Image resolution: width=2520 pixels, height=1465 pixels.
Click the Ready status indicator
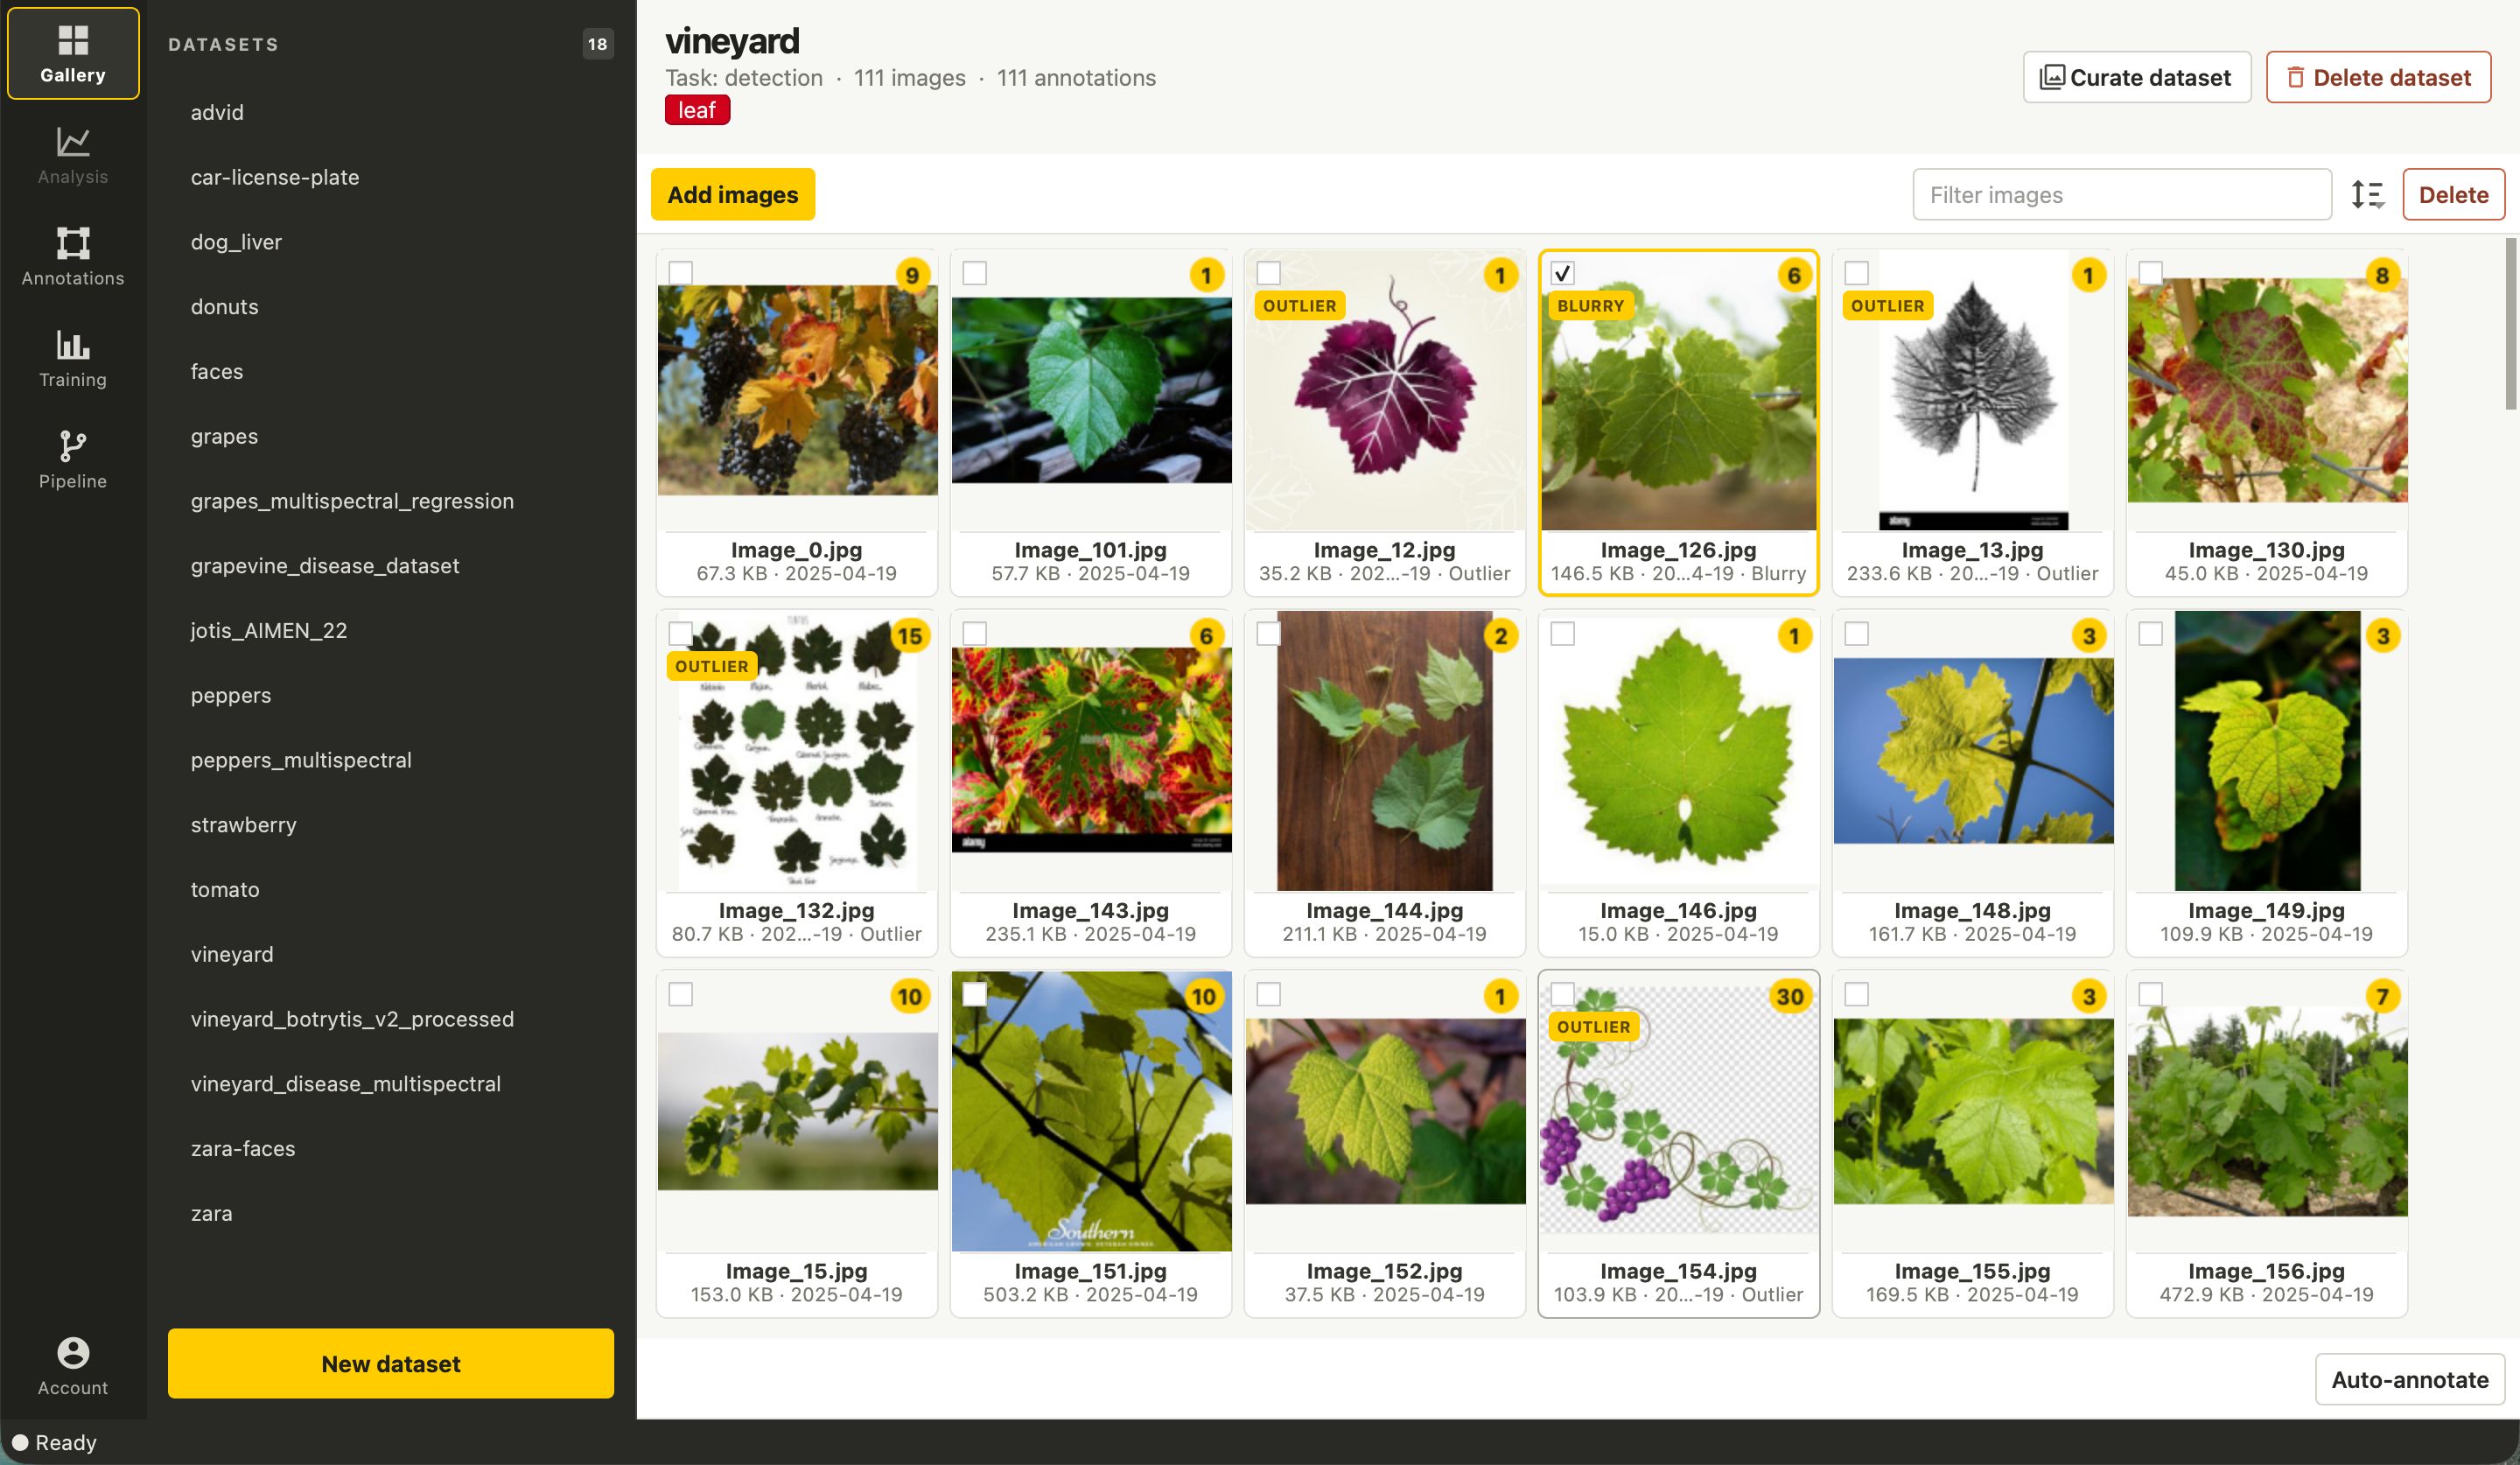tap(54, 1442)
